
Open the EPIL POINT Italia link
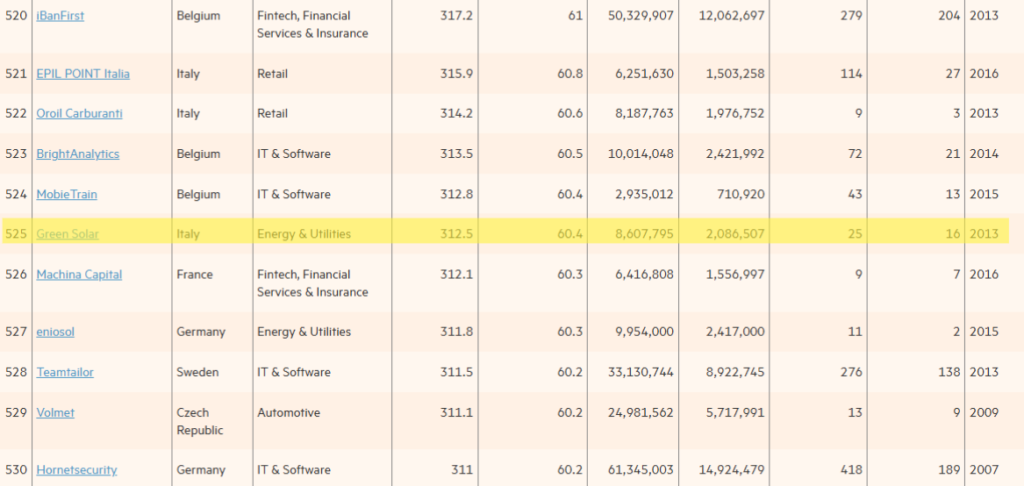point(83,74)
